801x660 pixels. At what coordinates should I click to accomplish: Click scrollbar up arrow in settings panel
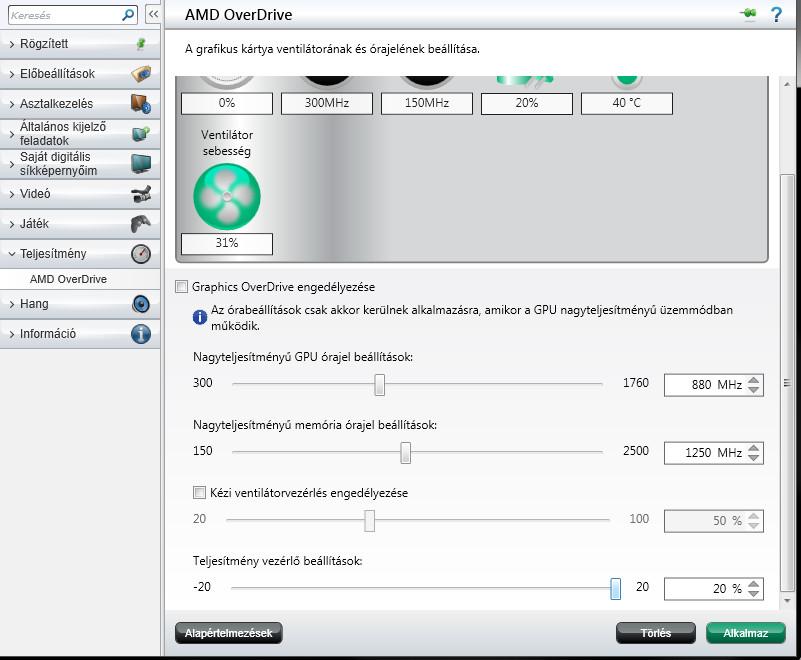pyautogui.click(x=787, y=84)
